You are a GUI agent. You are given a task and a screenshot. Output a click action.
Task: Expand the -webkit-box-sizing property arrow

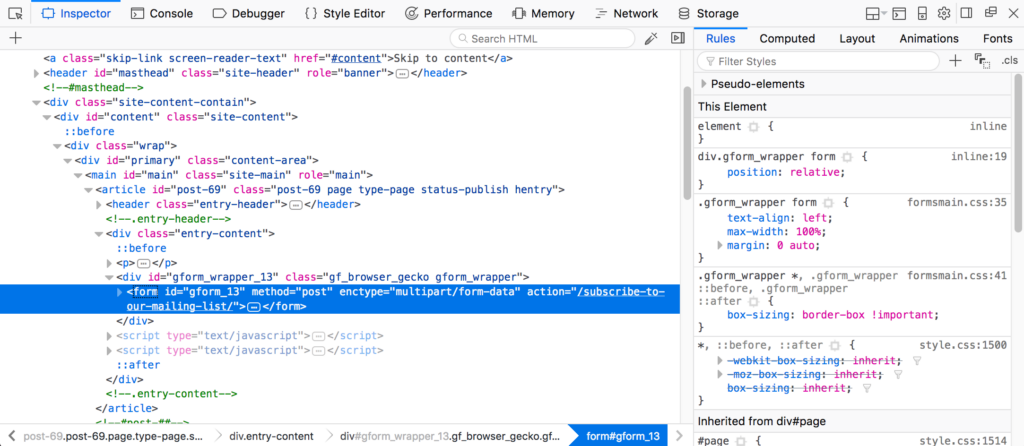click(720, 360)
